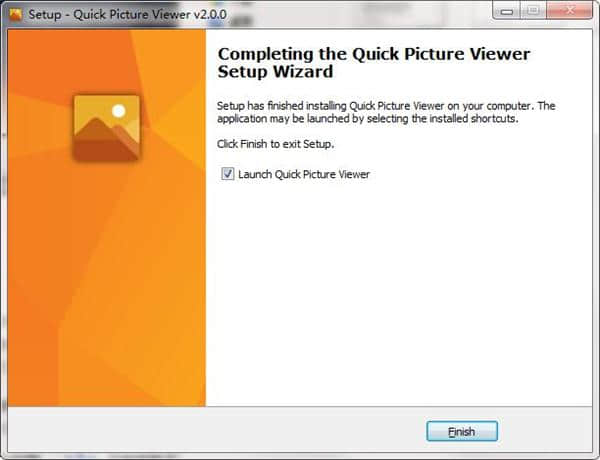The width and height of the screenshot is (600, 460).
Task: Click the "Completing the Quick Picture Viewer" heading line
Action: click(x=374, y=54)
